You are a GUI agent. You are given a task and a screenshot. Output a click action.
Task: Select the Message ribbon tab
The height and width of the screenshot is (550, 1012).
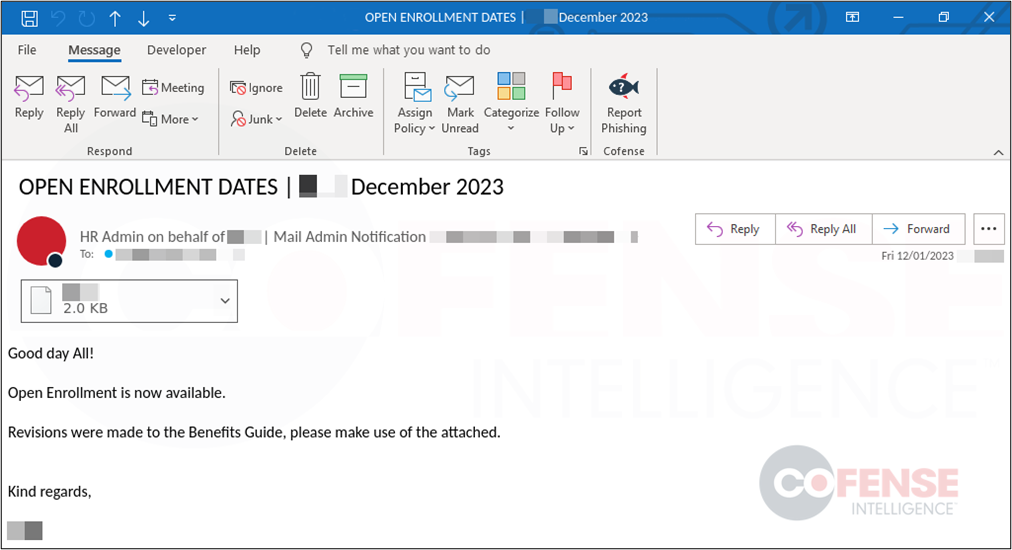(94, 50)
